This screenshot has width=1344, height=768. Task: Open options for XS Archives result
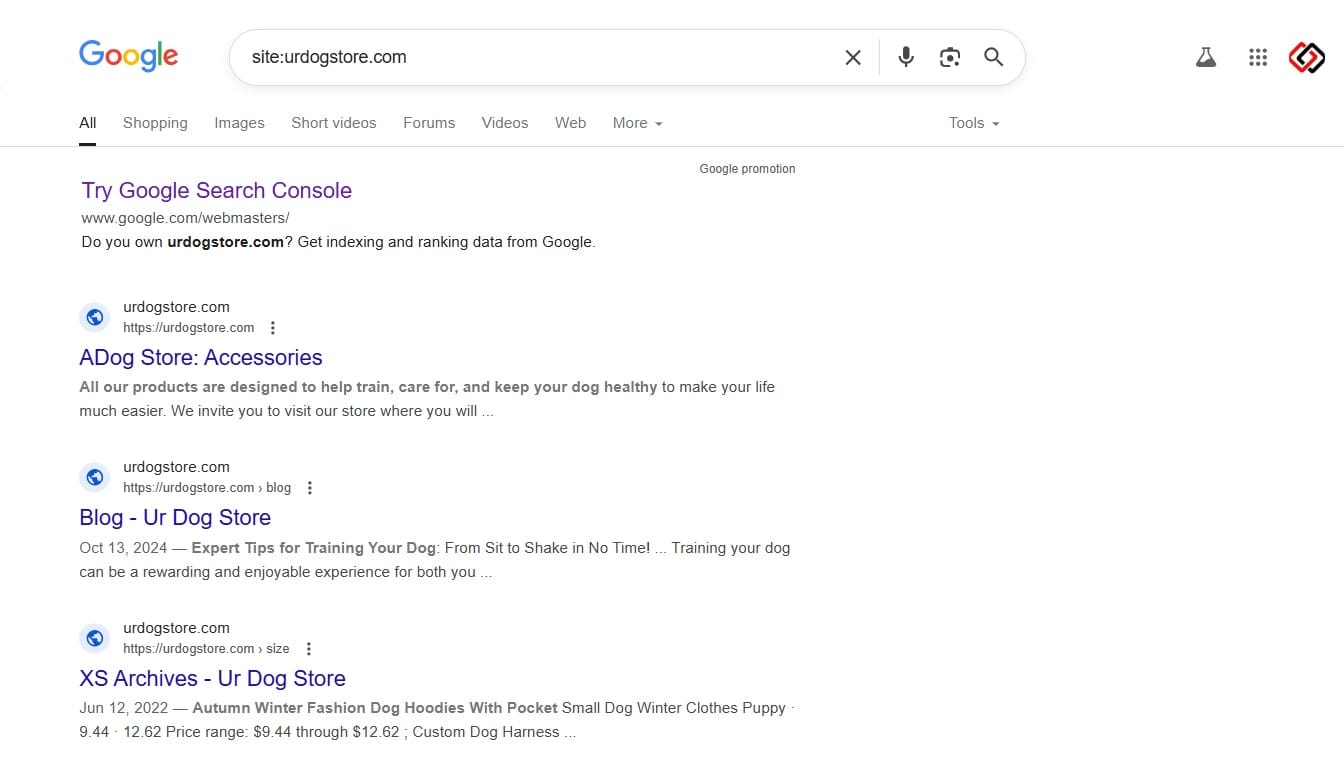[x=309, y=649]
